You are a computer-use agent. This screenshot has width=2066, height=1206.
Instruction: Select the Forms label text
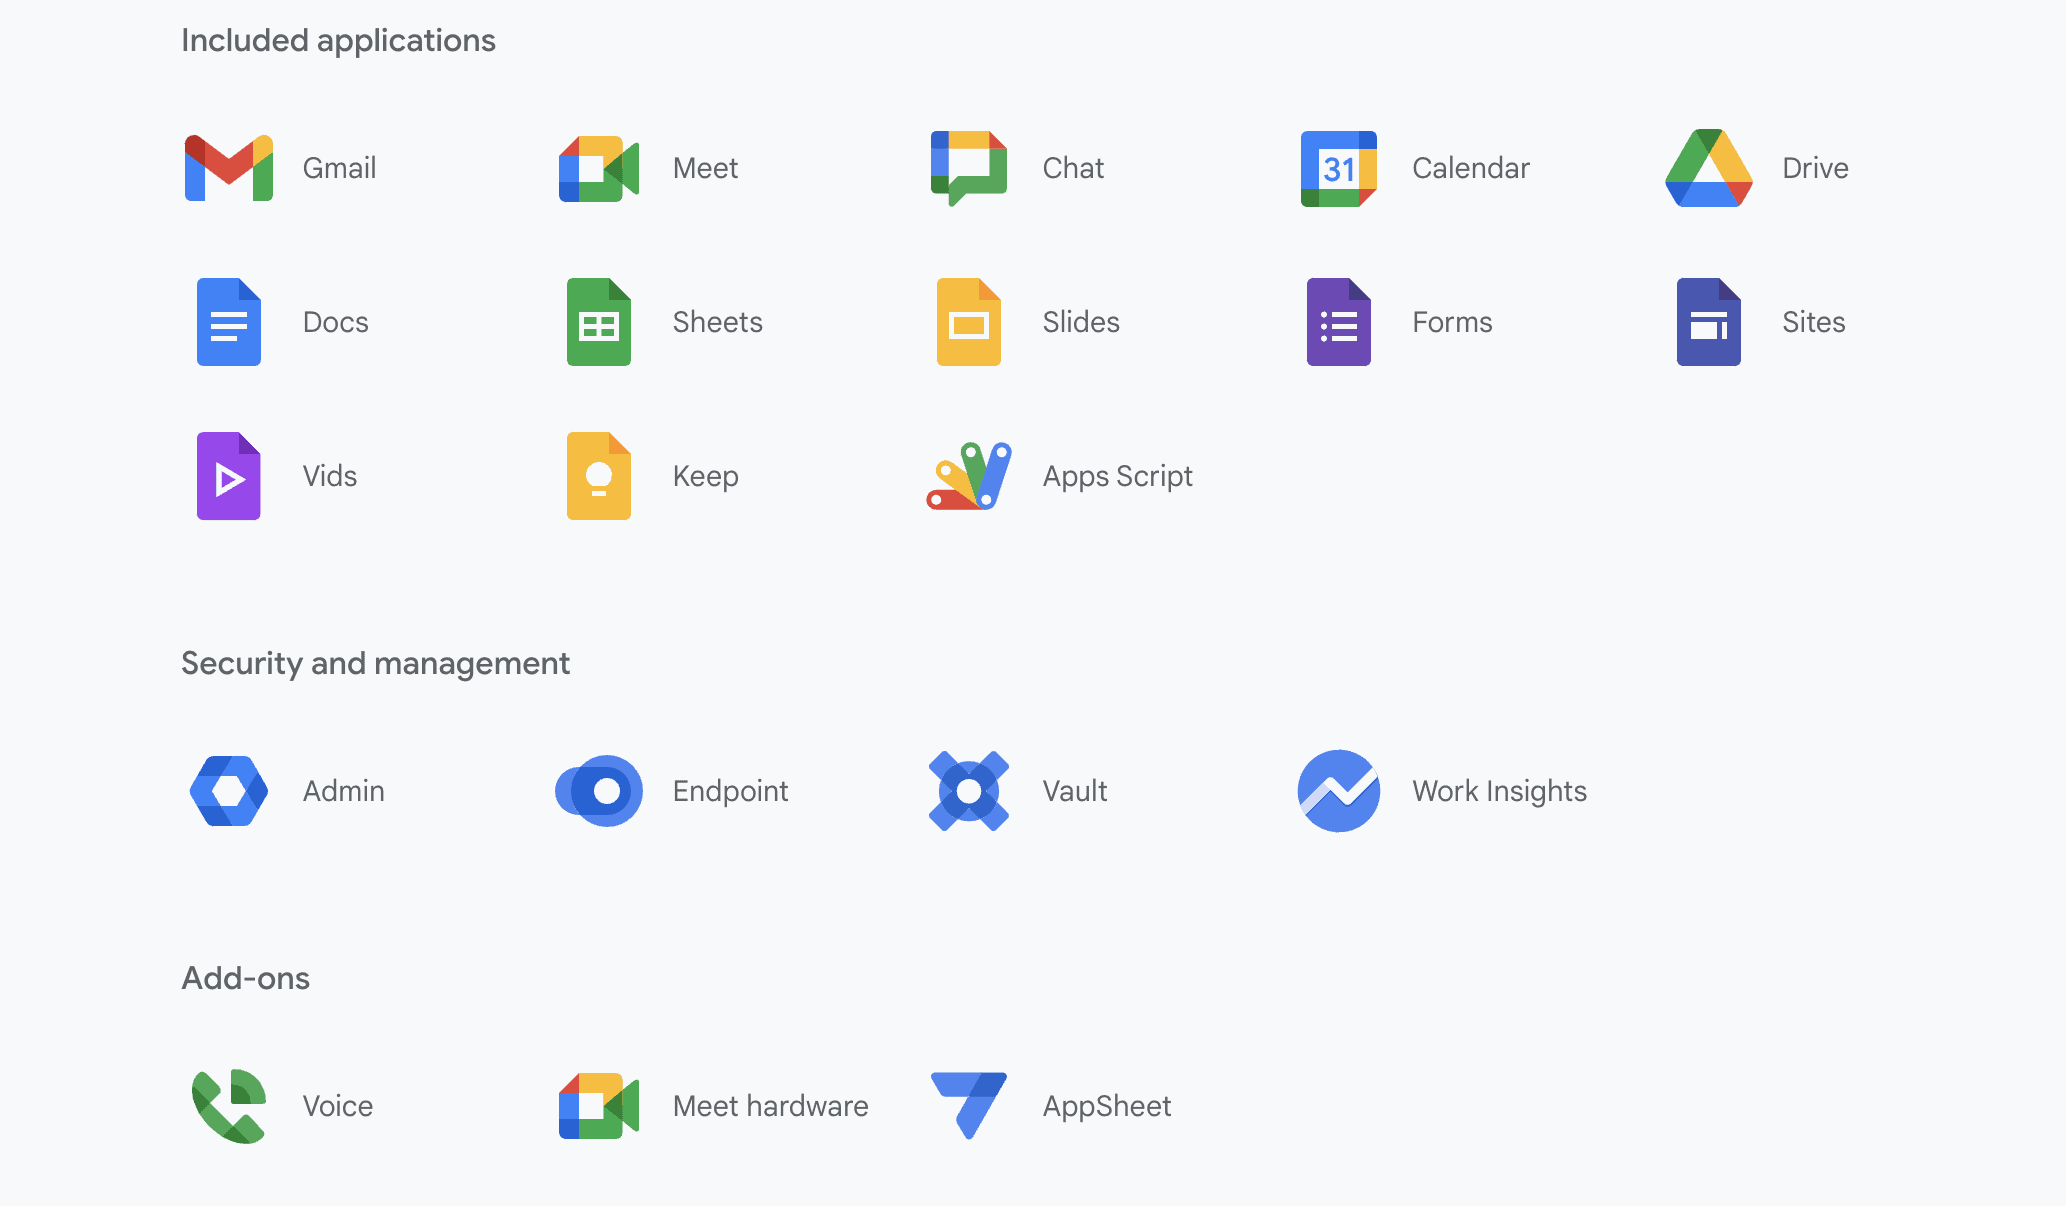(1452, 322)
